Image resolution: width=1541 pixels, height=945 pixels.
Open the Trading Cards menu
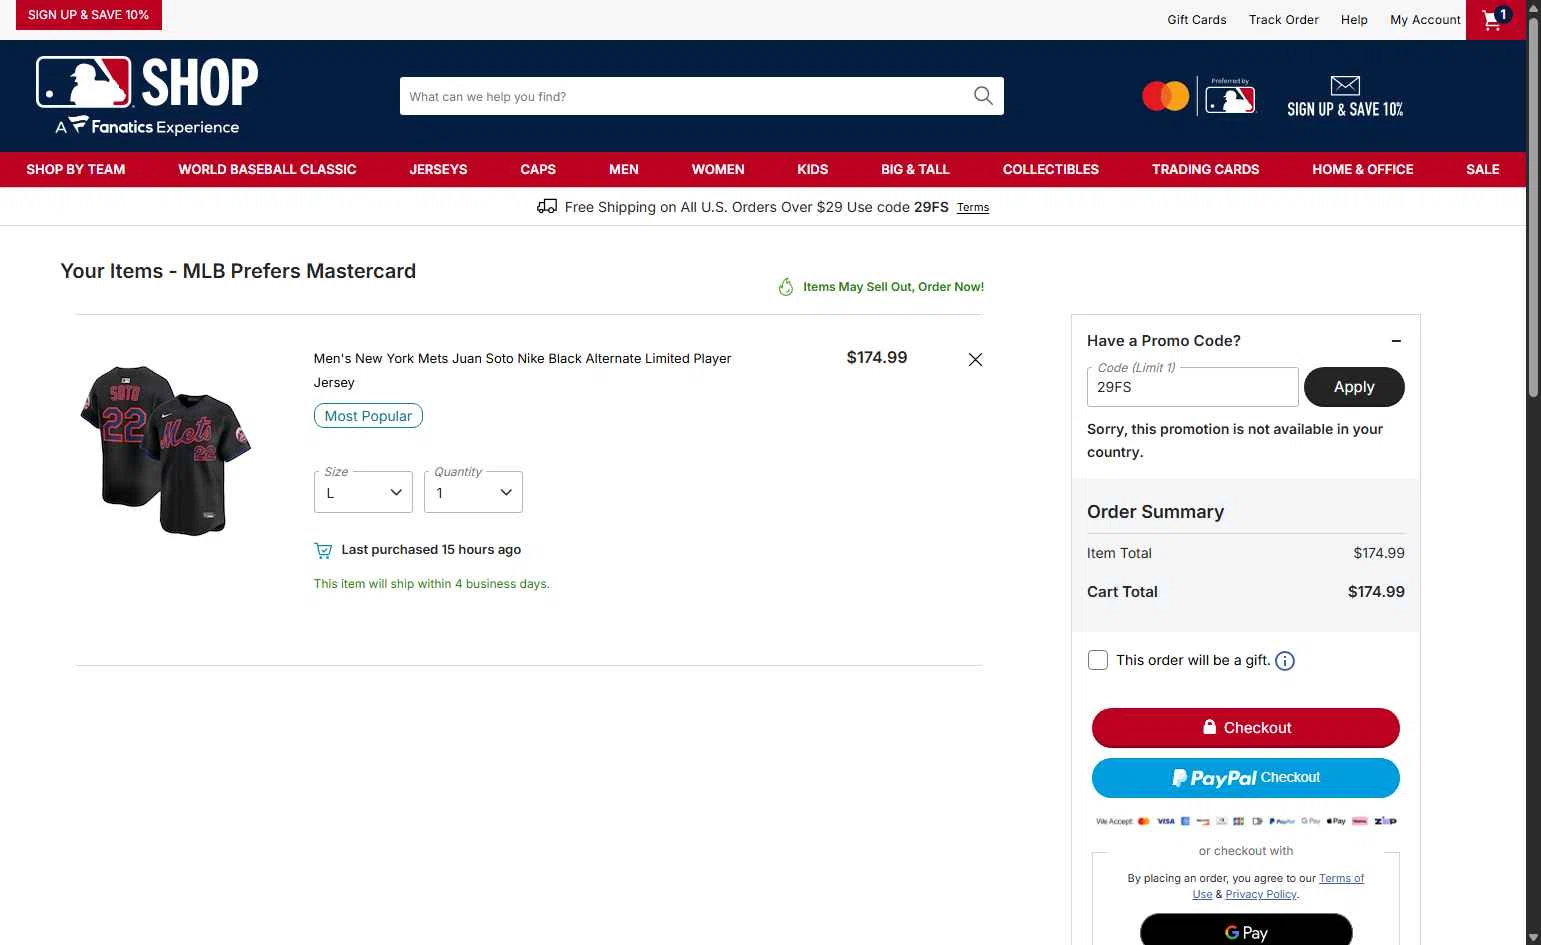(1205, 169)
